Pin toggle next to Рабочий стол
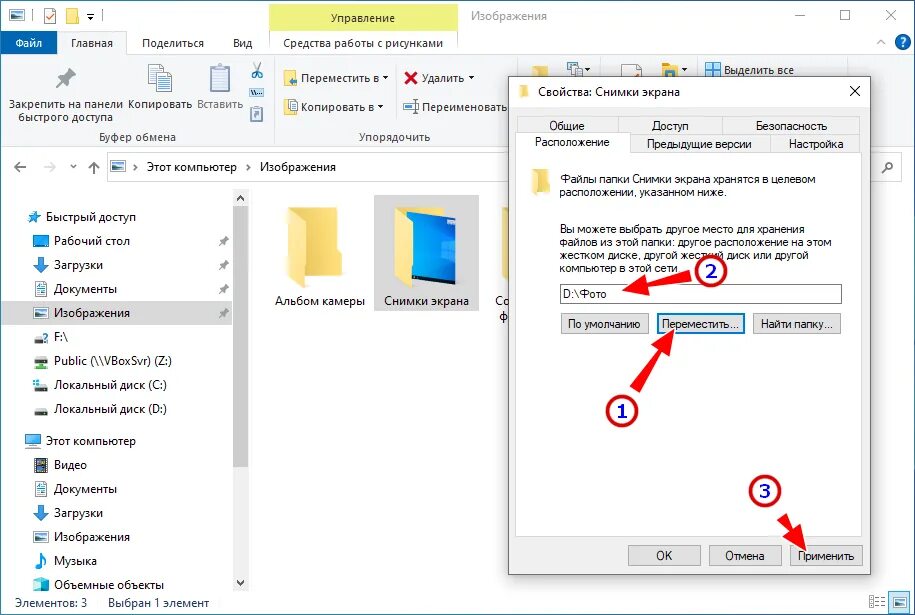This screenshot has width=915, height=615. coord(223,241)
